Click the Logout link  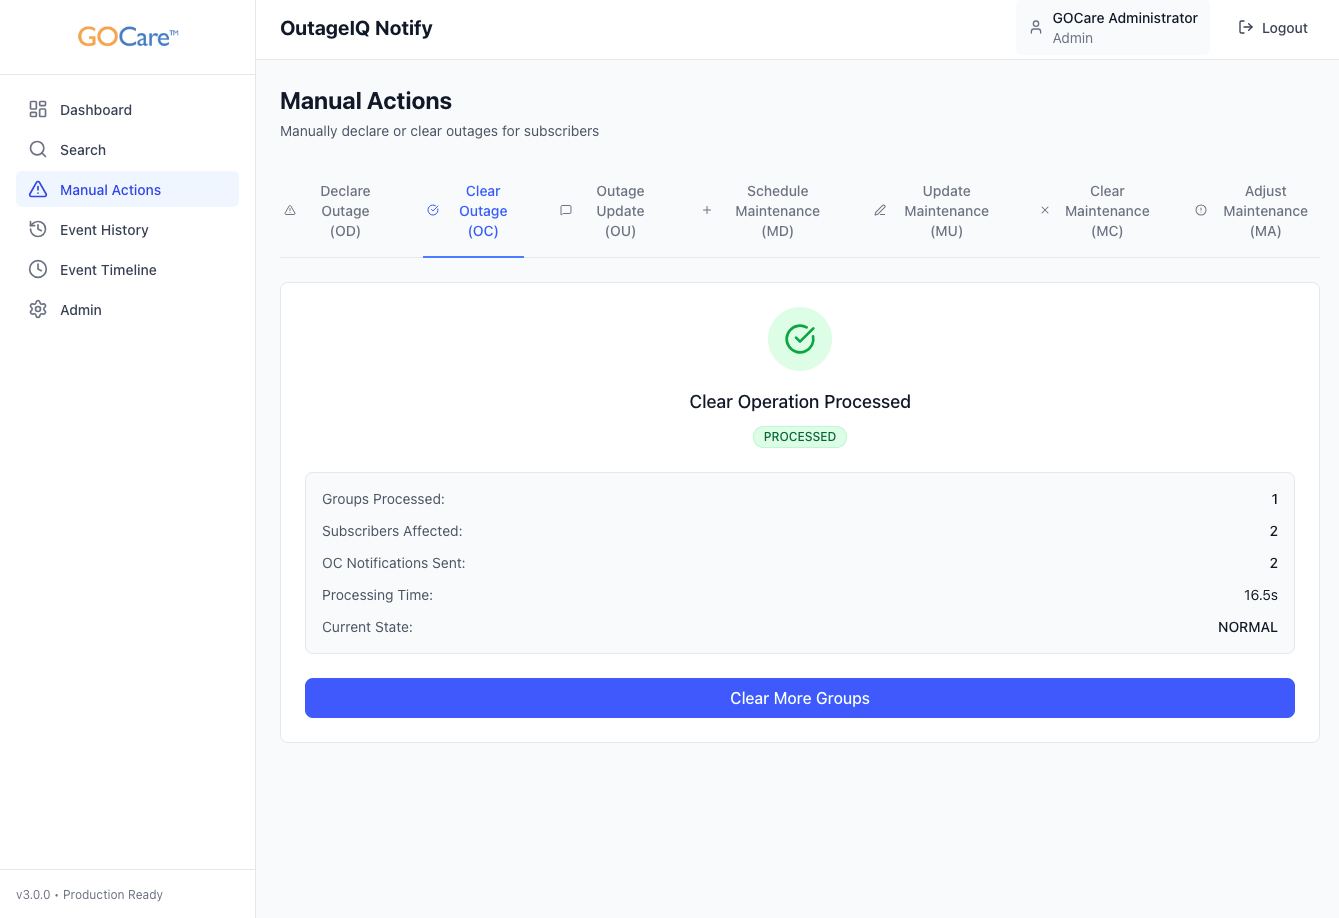pyautogui.click(x=1284, y=28)
